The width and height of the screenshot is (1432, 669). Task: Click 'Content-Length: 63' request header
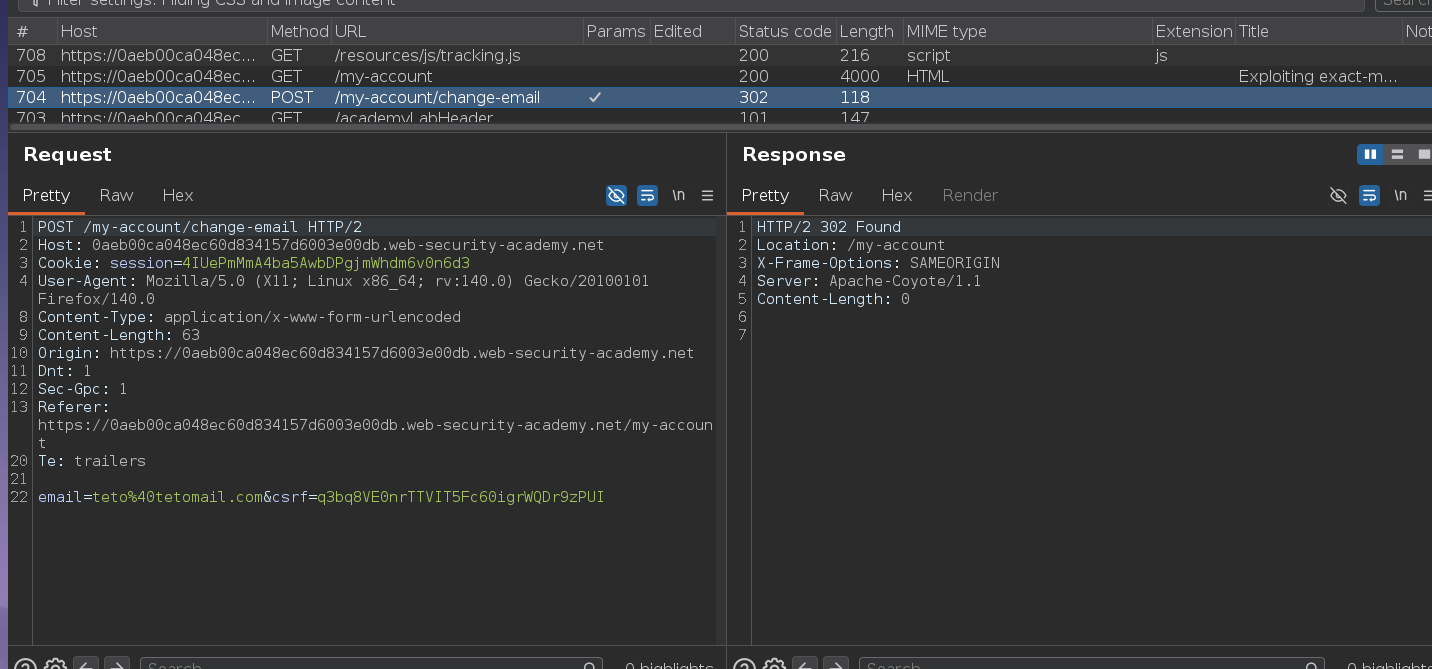tap(119, 335)
